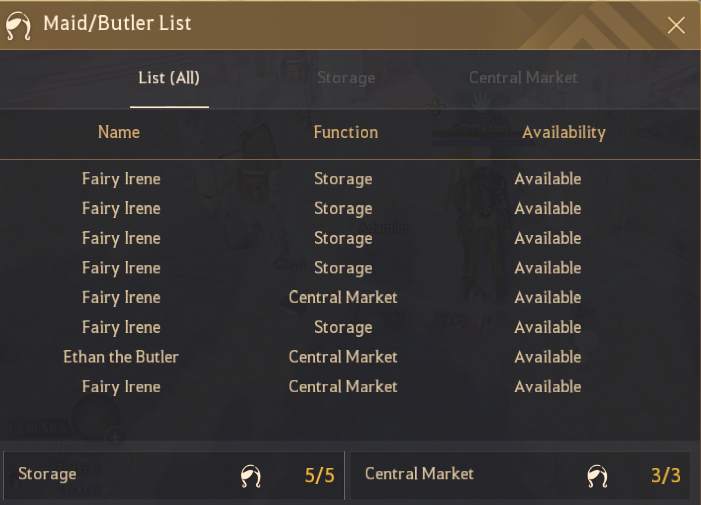The height and width of the screenshot is (505, 701).
Task: Click the 3/3 Central Market maid count
Action: pyautogui.click(x=666, y=476)
